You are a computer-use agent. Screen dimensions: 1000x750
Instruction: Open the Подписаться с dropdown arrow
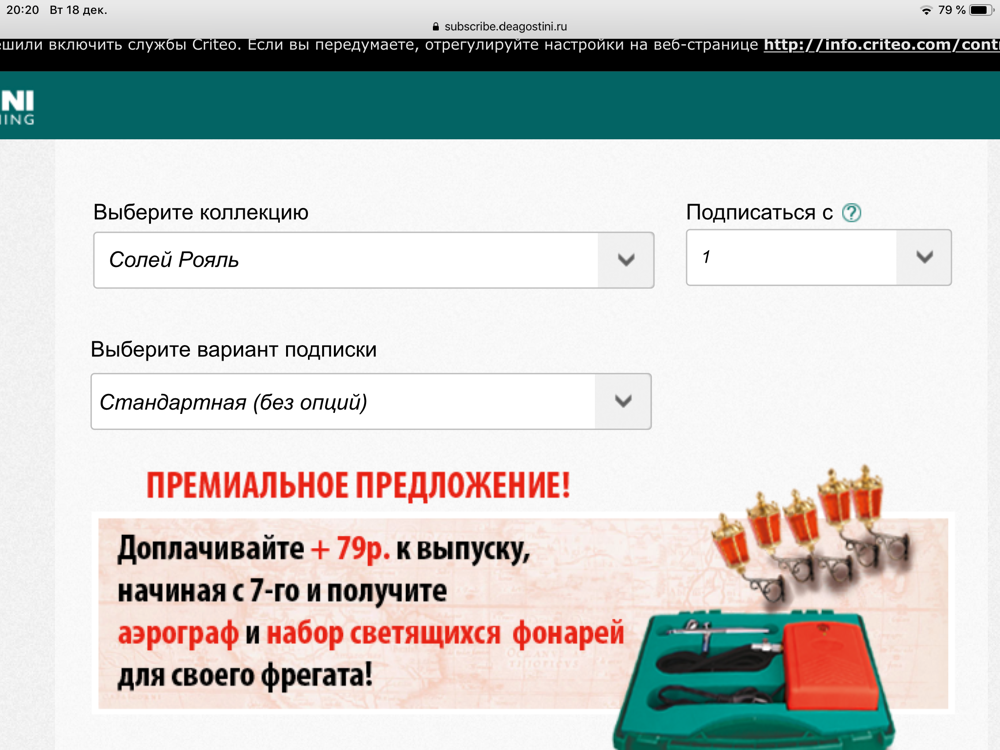tap(924, 257)
